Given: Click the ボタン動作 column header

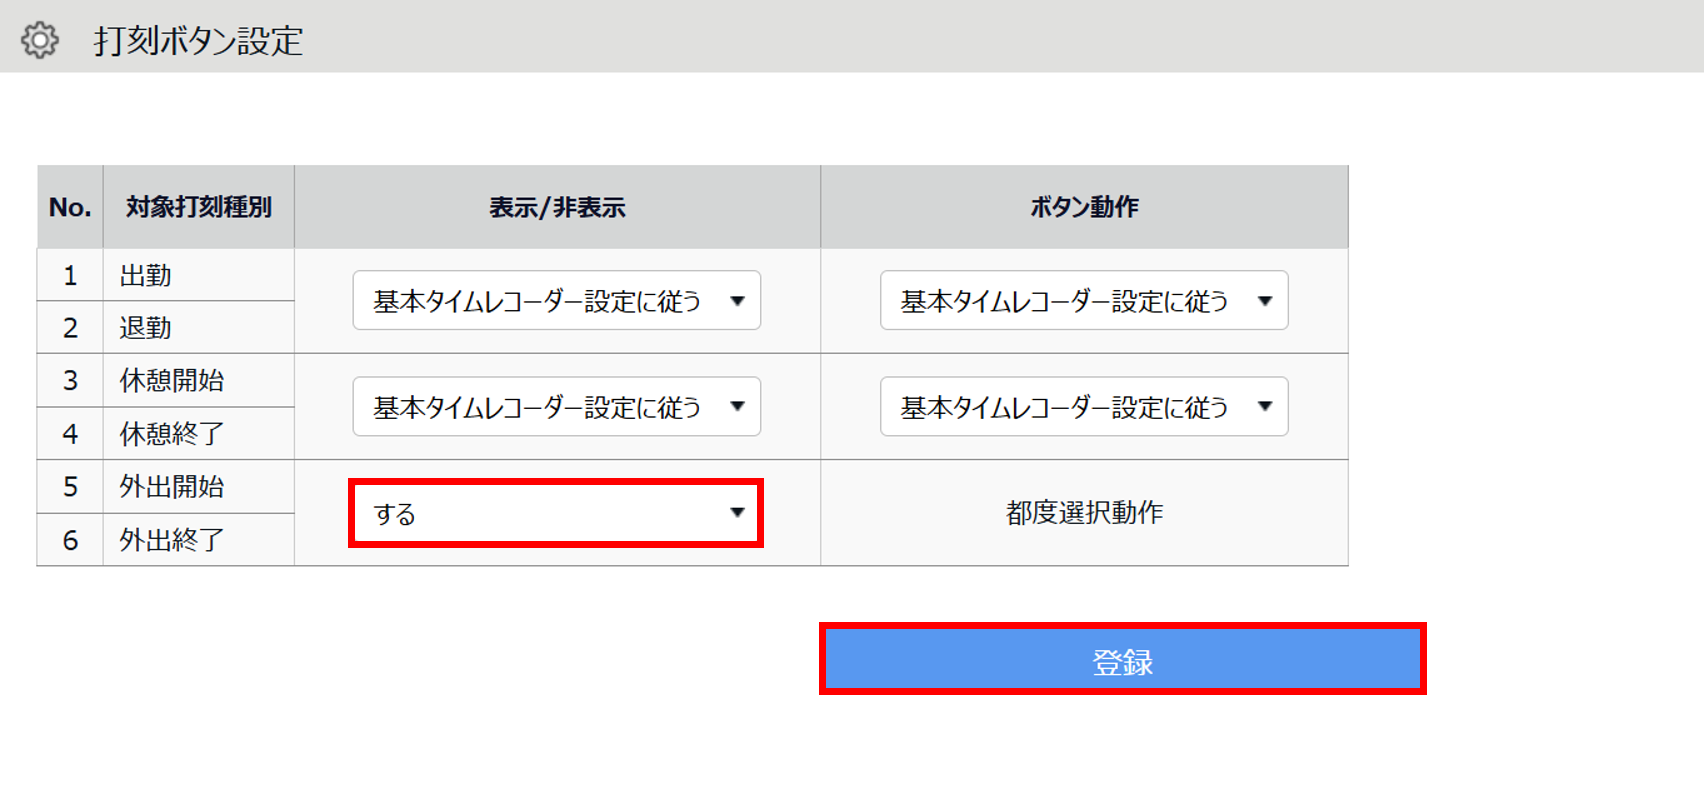Looking at the screenshot, I should pos(1084,207).
